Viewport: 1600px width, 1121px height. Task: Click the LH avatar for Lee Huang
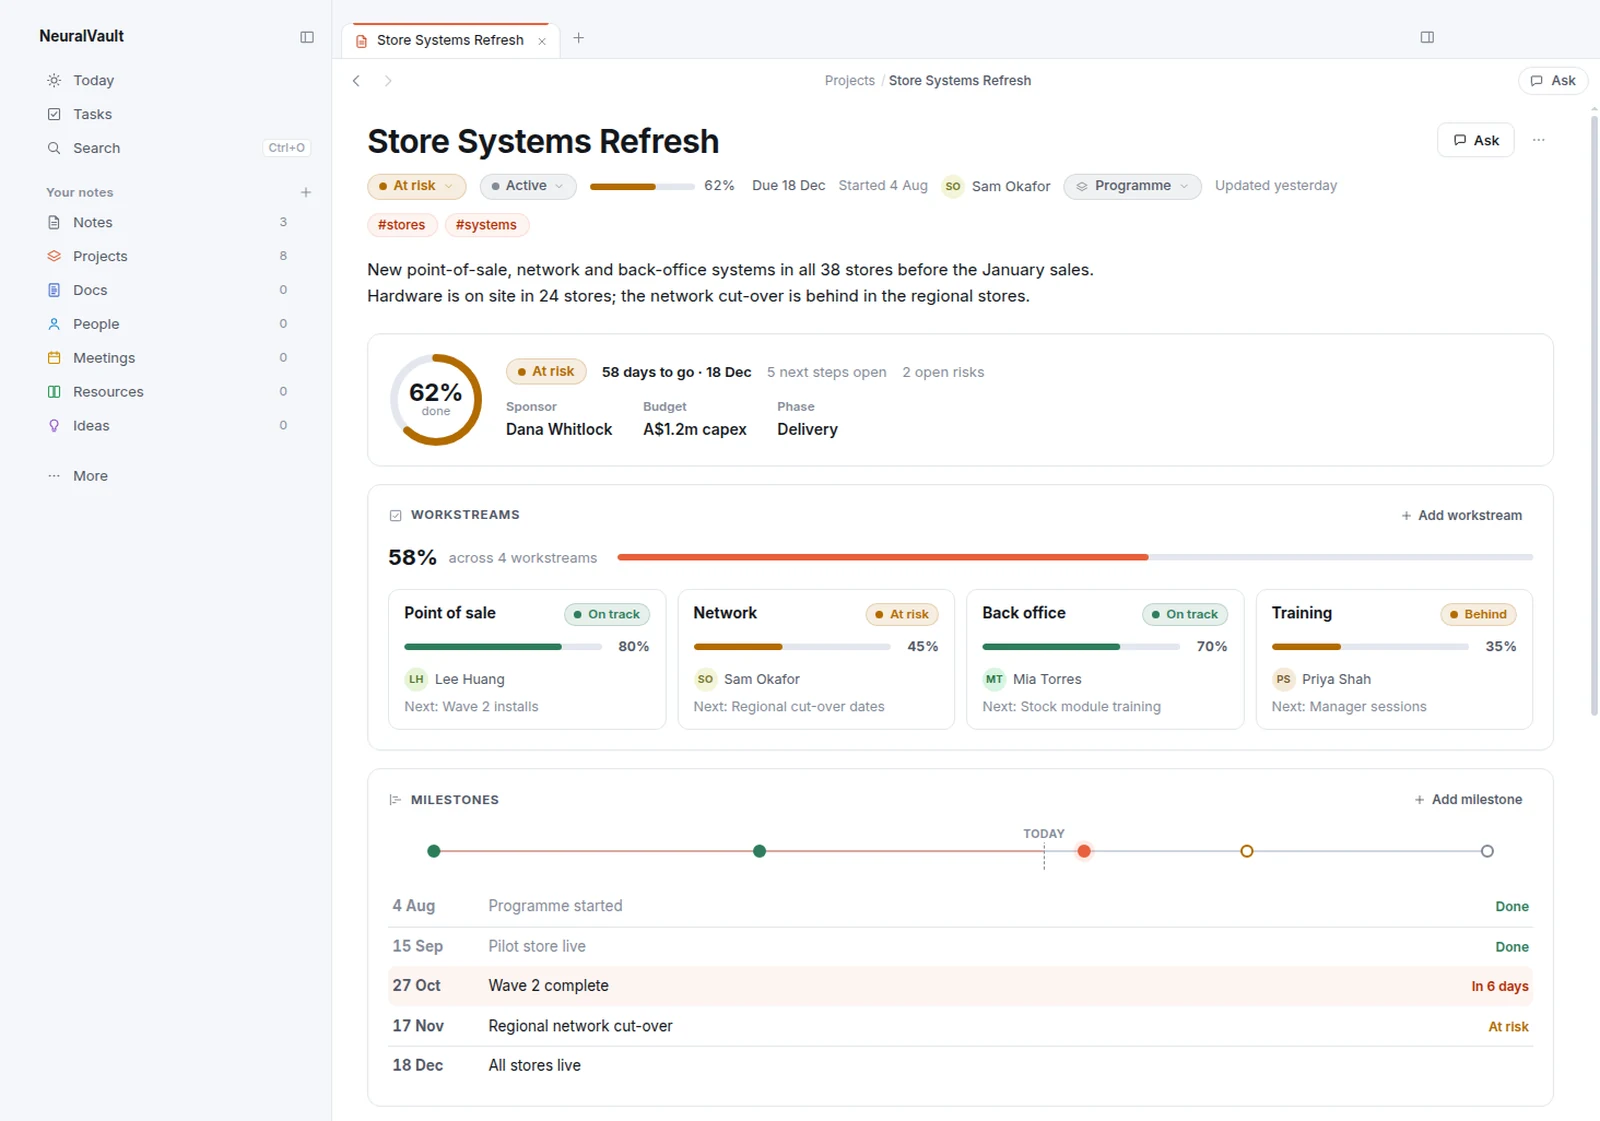416,679
